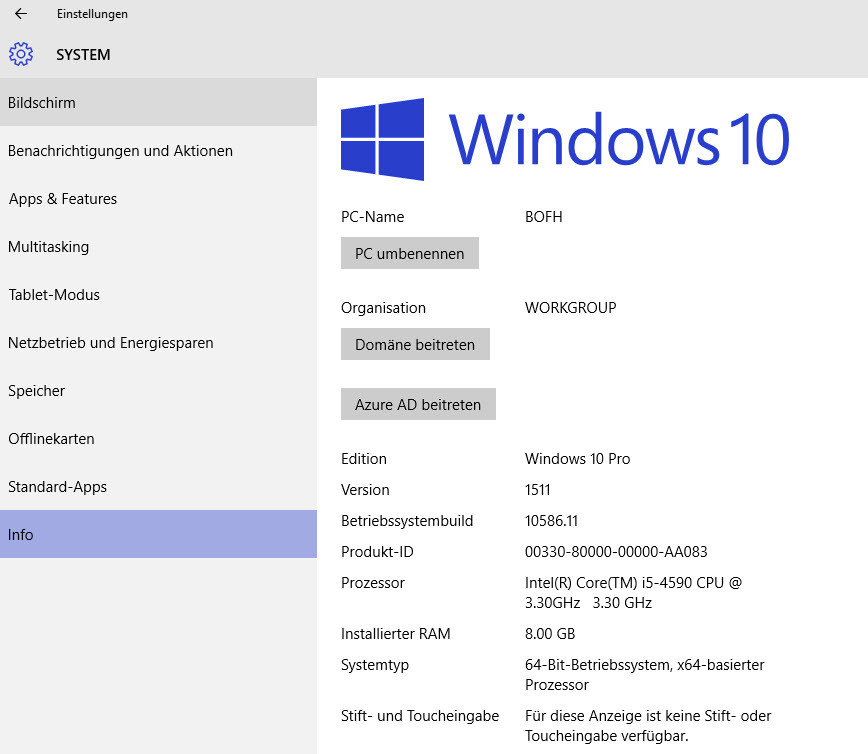This screenshot has width=868, height=754.
Task: Open Apps & Features section
Action: click(x=158, y=199)
